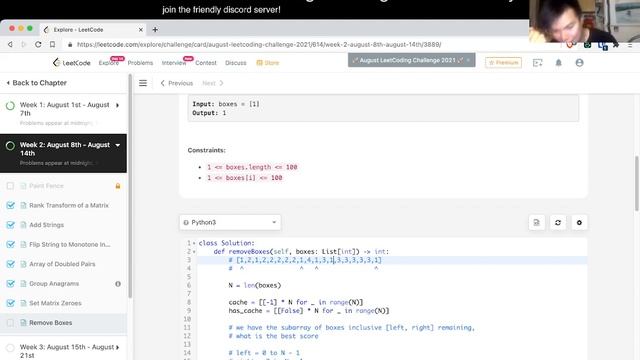
Task: Go Back to Chapter
Action: tap(37, 83)
